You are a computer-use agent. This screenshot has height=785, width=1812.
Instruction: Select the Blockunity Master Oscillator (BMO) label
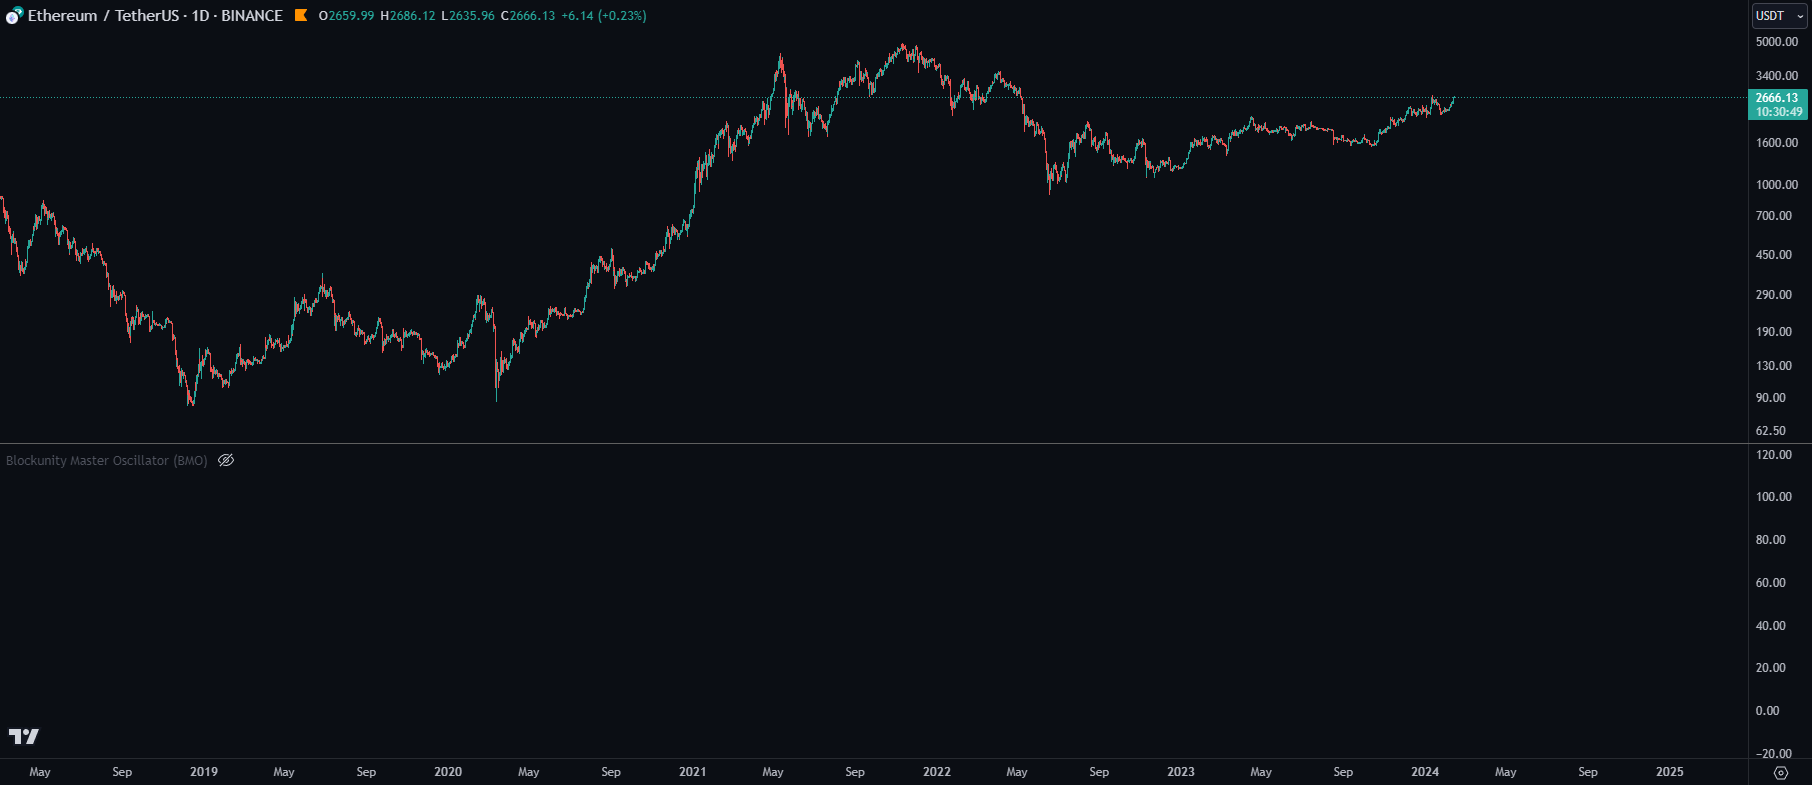(x=106, y=461)
